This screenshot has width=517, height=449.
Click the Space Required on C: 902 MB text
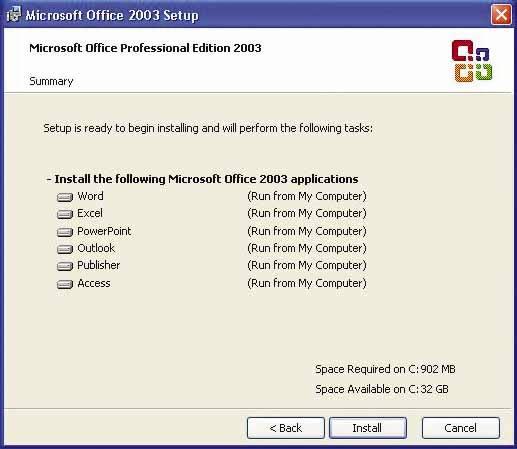click(385, 369)
